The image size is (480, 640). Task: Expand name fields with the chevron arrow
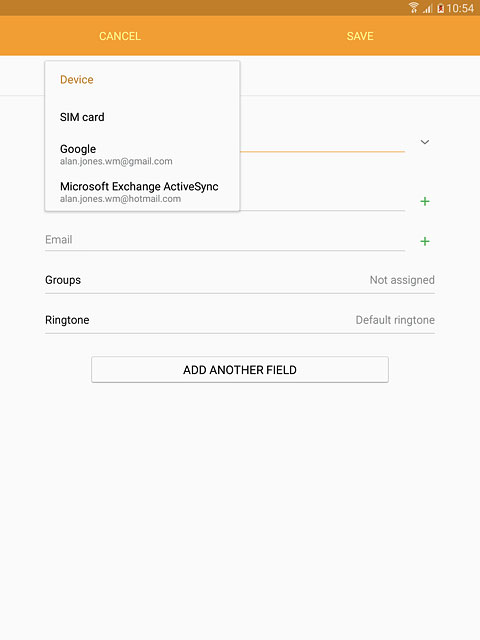(x=425, y=142)
